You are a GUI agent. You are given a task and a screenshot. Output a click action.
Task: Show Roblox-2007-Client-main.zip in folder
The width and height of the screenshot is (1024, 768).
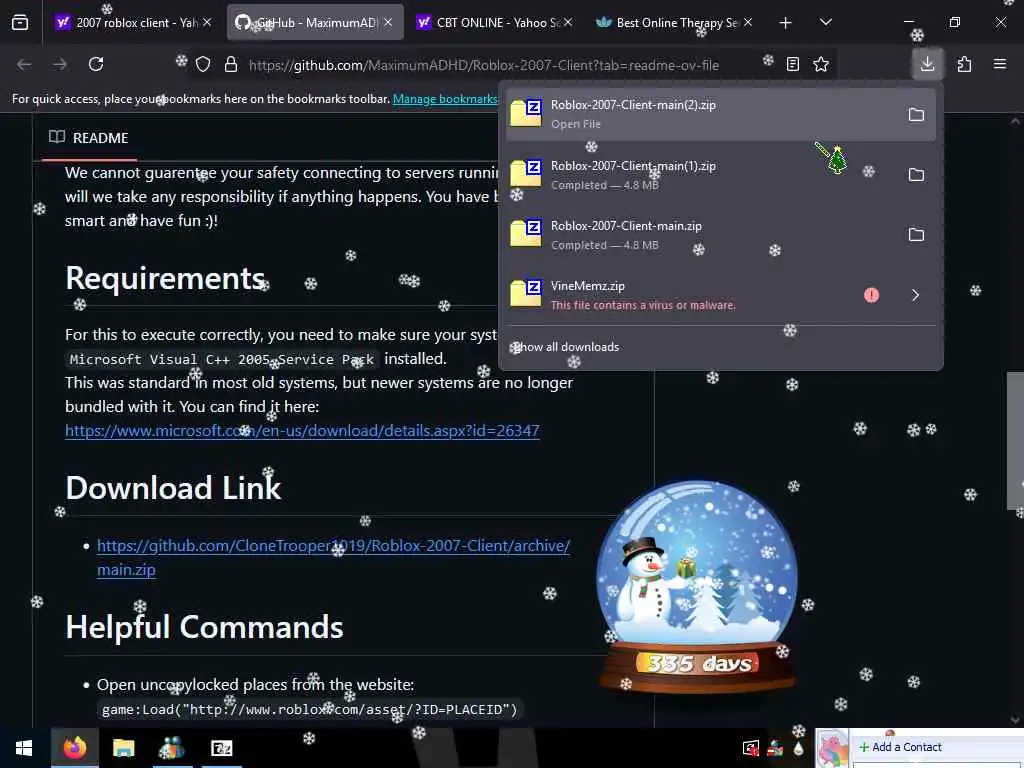tap(916, 235)
